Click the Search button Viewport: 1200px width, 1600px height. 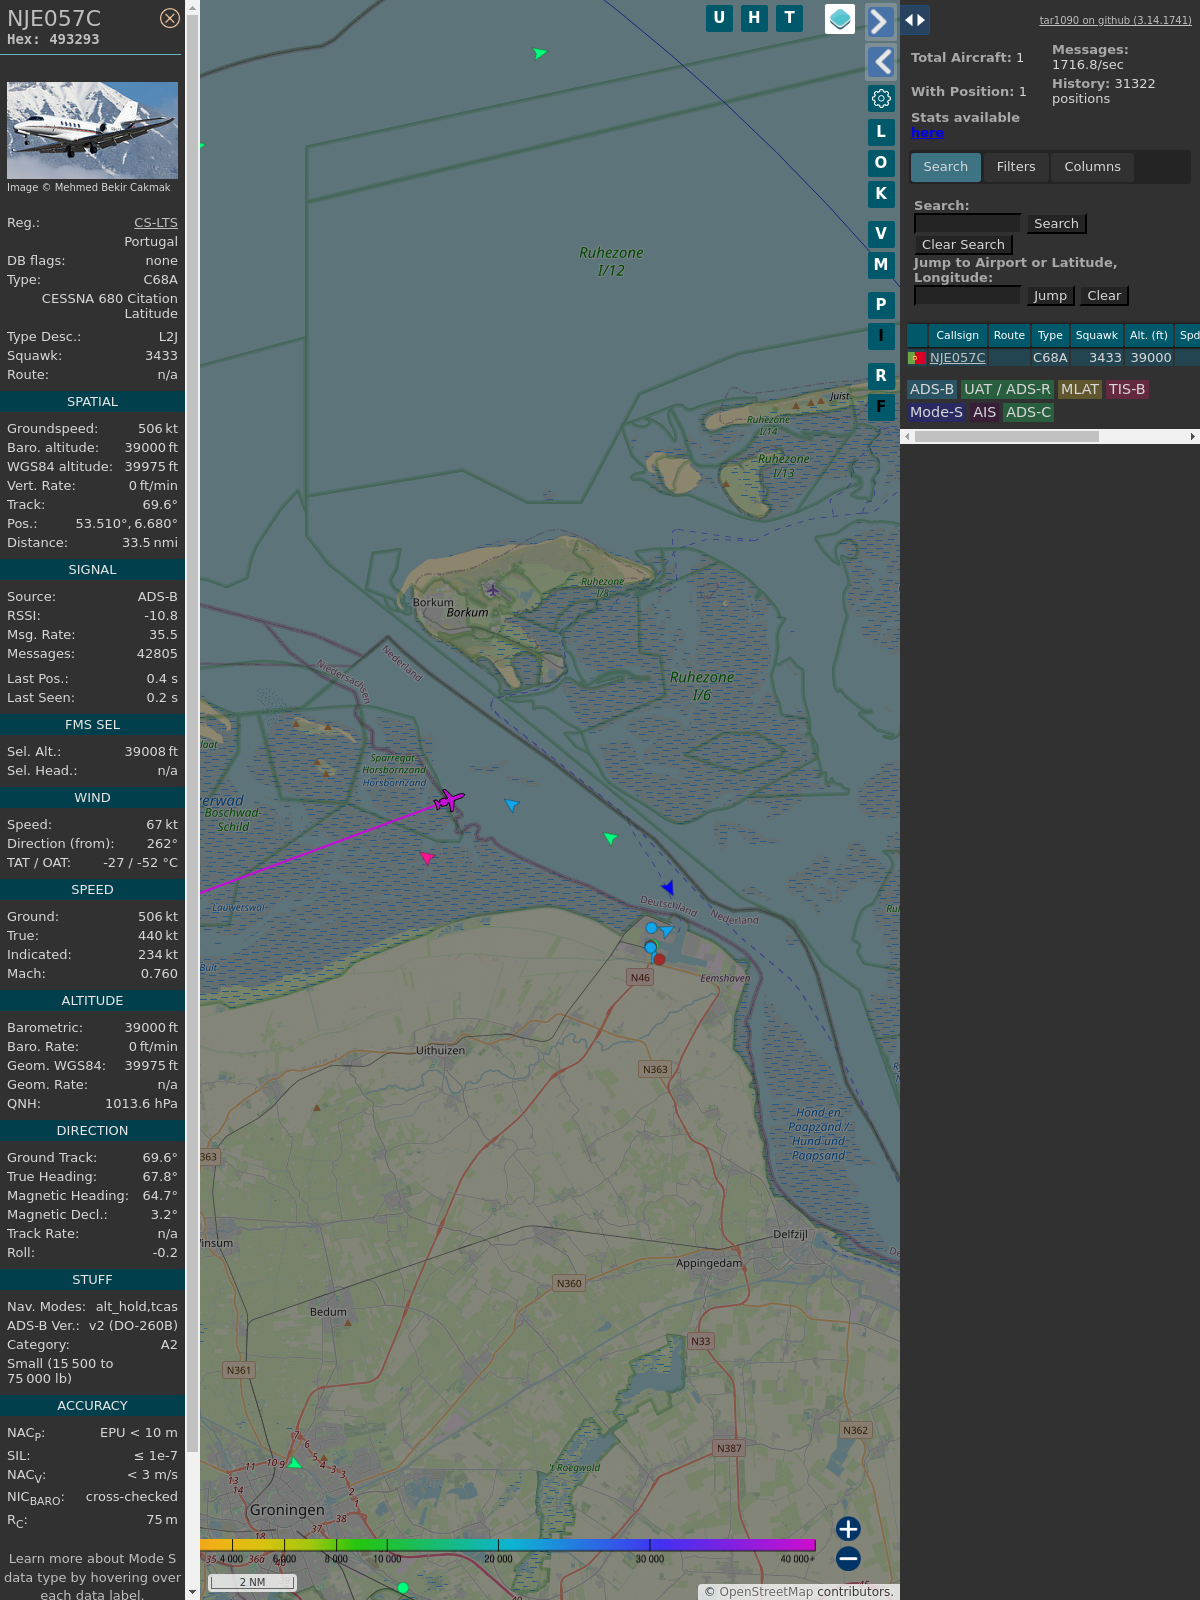click(1056, 224)
